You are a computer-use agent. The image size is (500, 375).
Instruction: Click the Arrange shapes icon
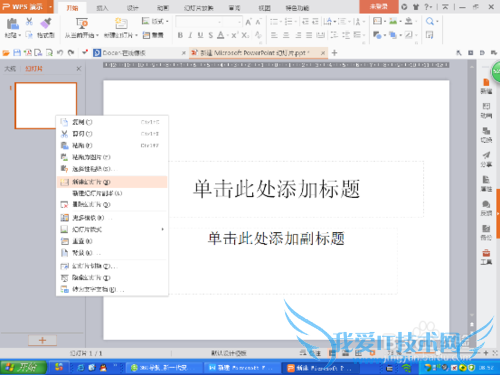(x=393, y=35)
